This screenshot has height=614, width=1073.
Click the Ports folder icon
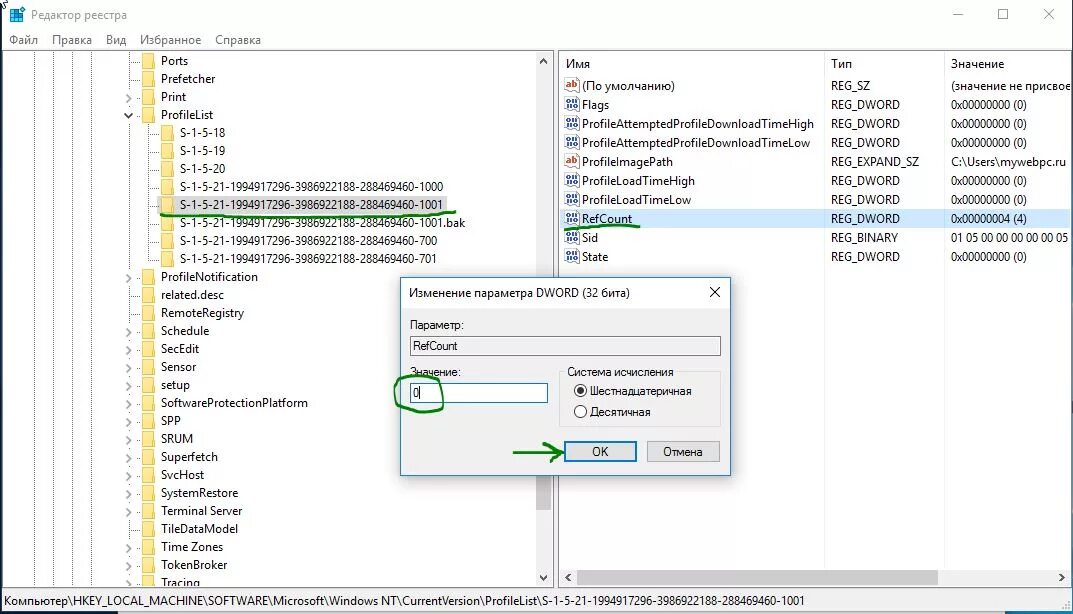(148, 61)
